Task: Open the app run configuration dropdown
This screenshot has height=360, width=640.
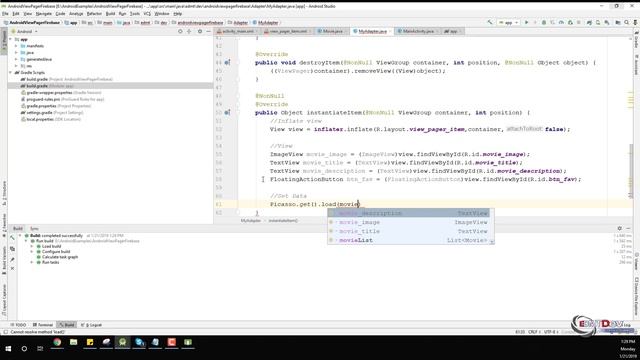Action: pos(509,22)
